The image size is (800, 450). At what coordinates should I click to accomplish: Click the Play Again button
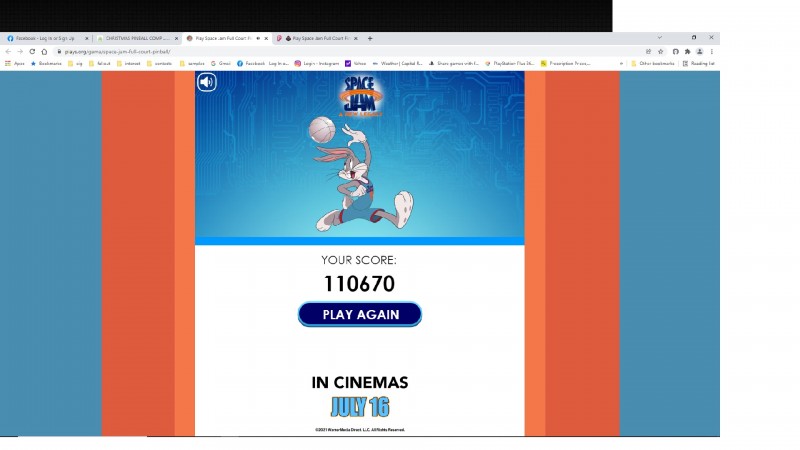pos(360,314)
